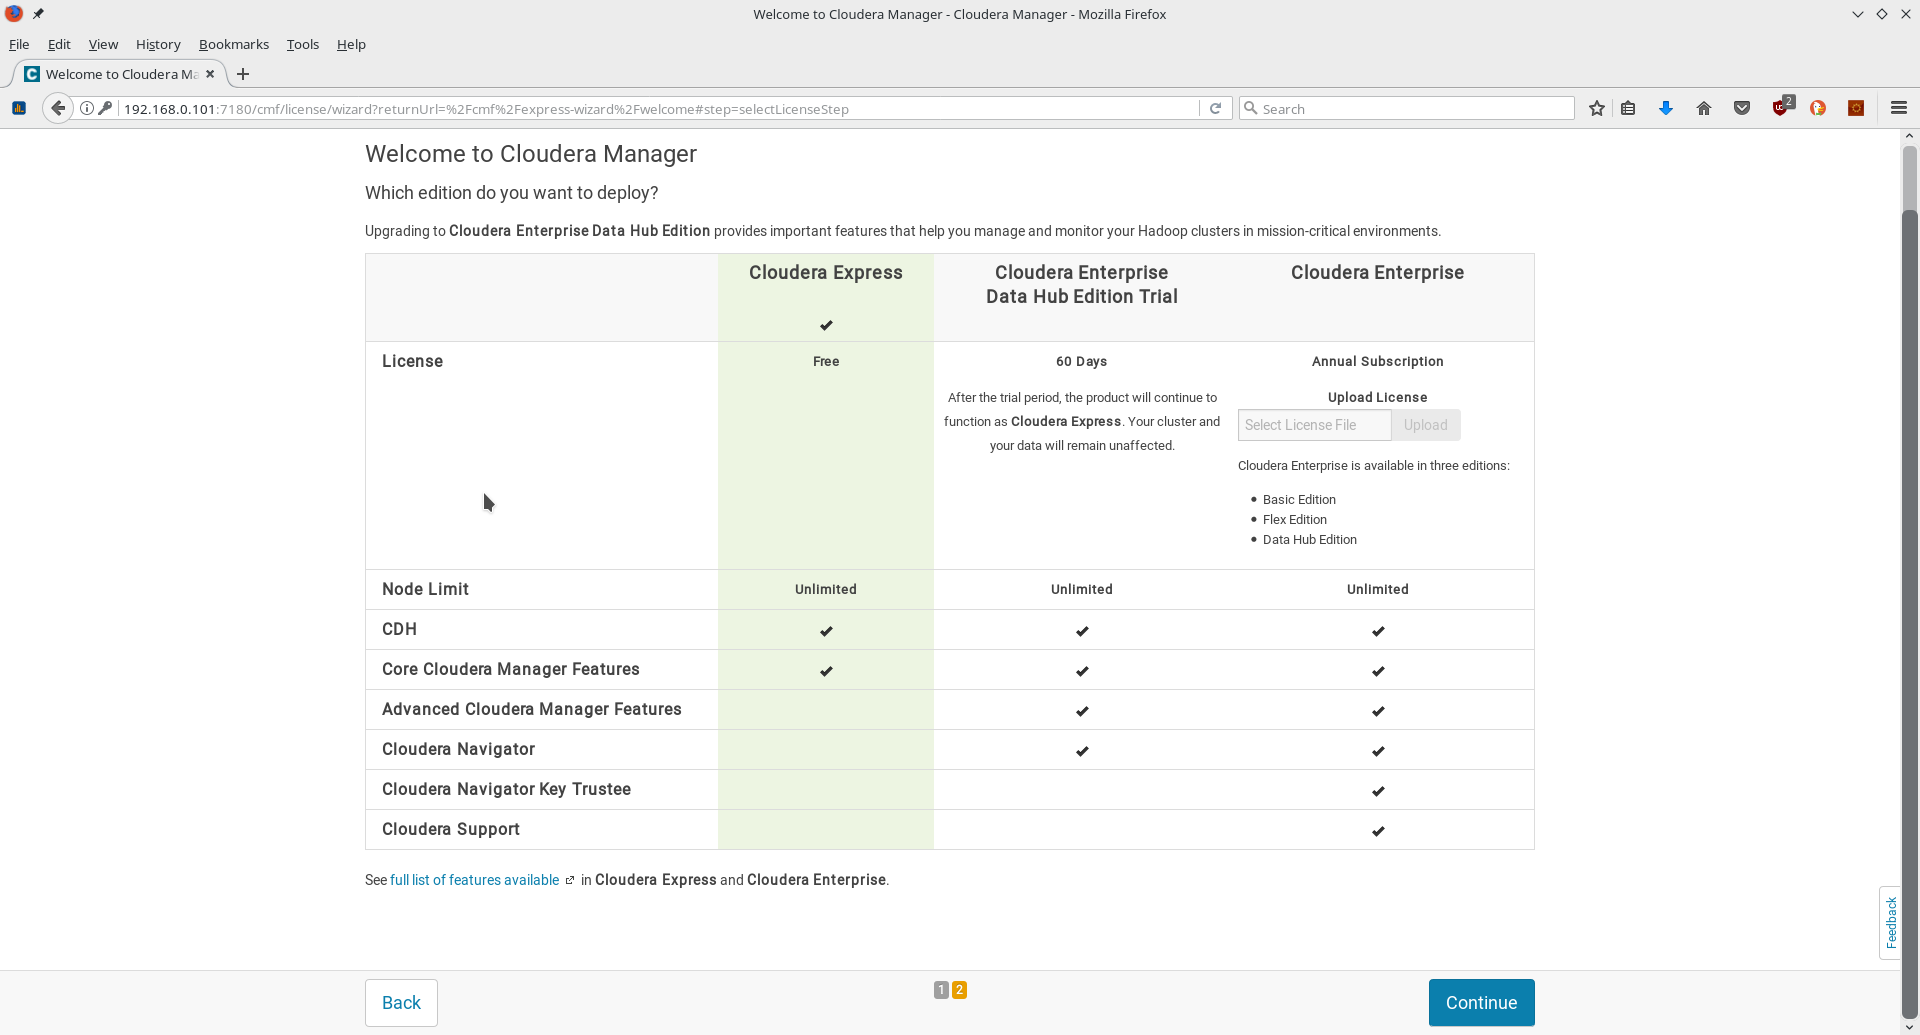
Task: Click the Upload license button
Action: [x=1425, y=425]
